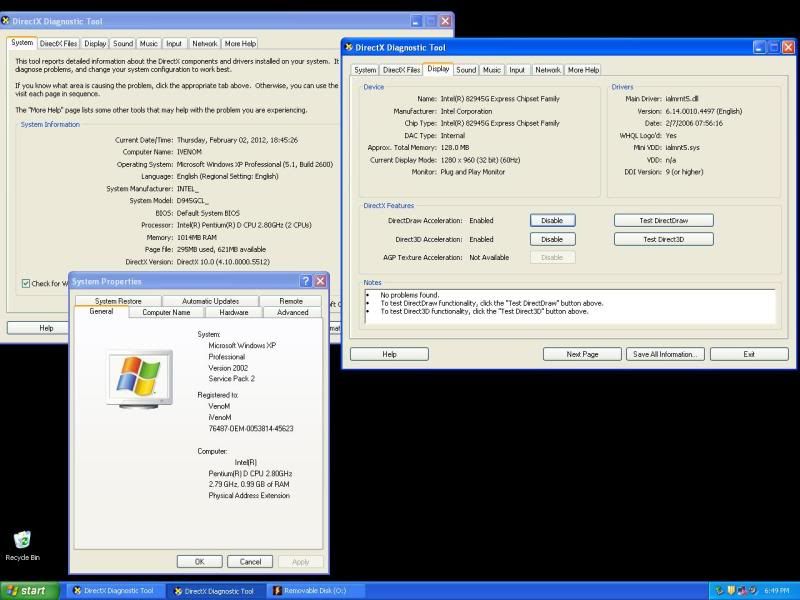Open the Computer Name tab
800x600 pixels.
coord(166,312)
